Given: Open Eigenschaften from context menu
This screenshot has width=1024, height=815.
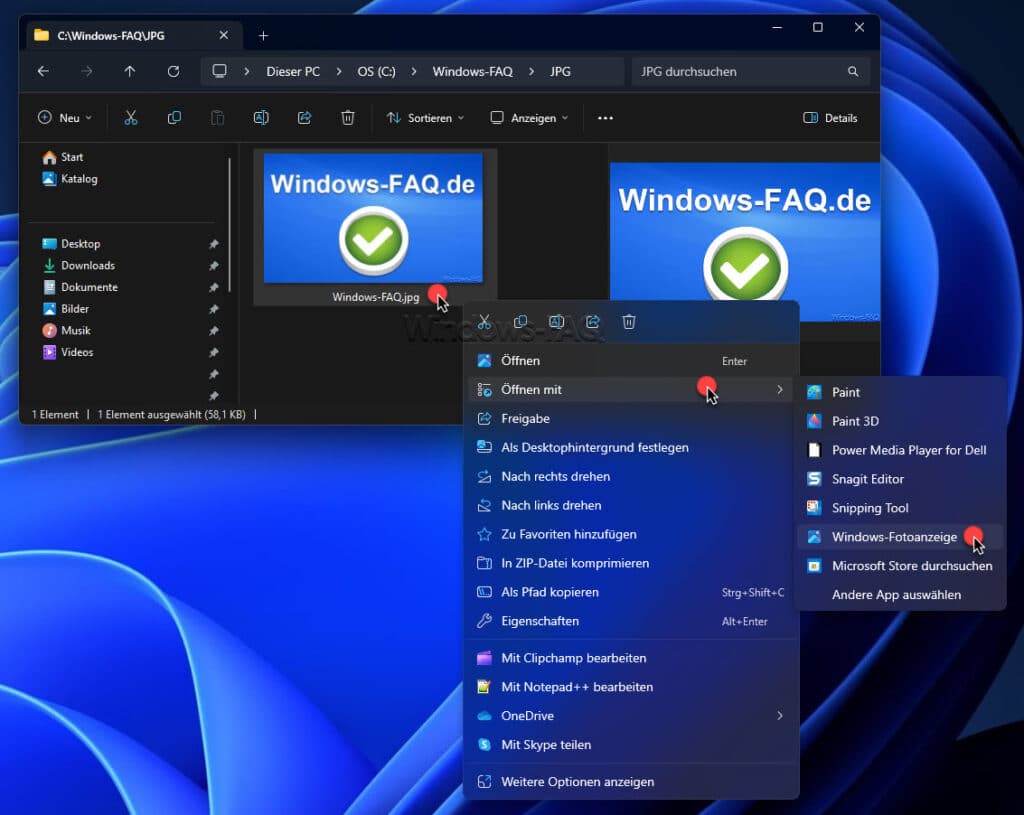Looking at the screenshot, I should [x=631, y=621].
